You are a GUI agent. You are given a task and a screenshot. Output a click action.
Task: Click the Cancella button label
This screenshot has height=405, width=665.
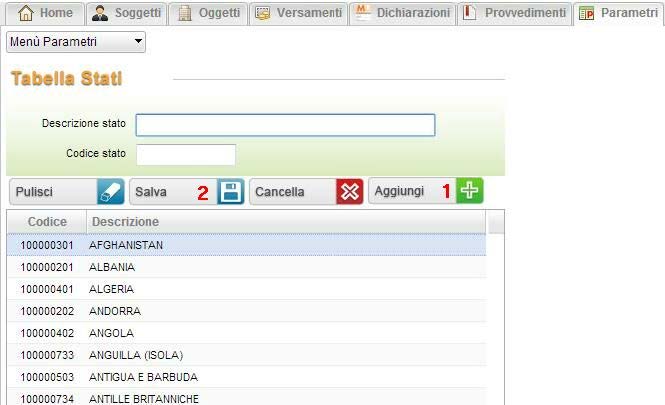point(280,192)
